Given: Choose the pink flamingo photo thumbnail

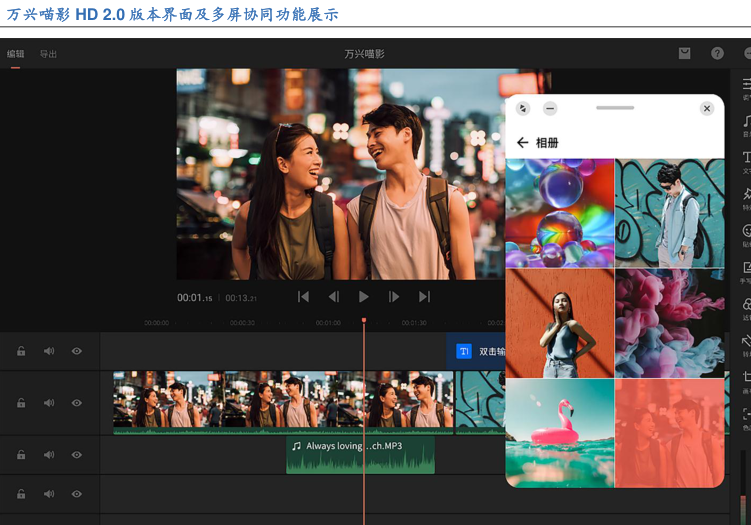Looking at the screenshot, I should [x=559, y=432].
